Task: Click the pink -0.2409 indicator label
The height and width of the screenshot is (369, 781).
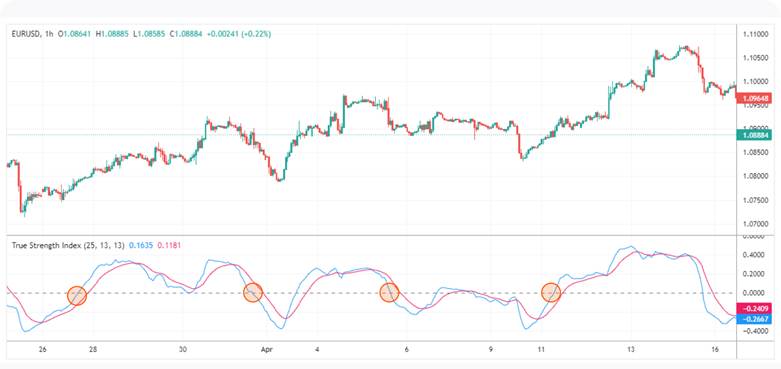Action: [x=754, y=309]
